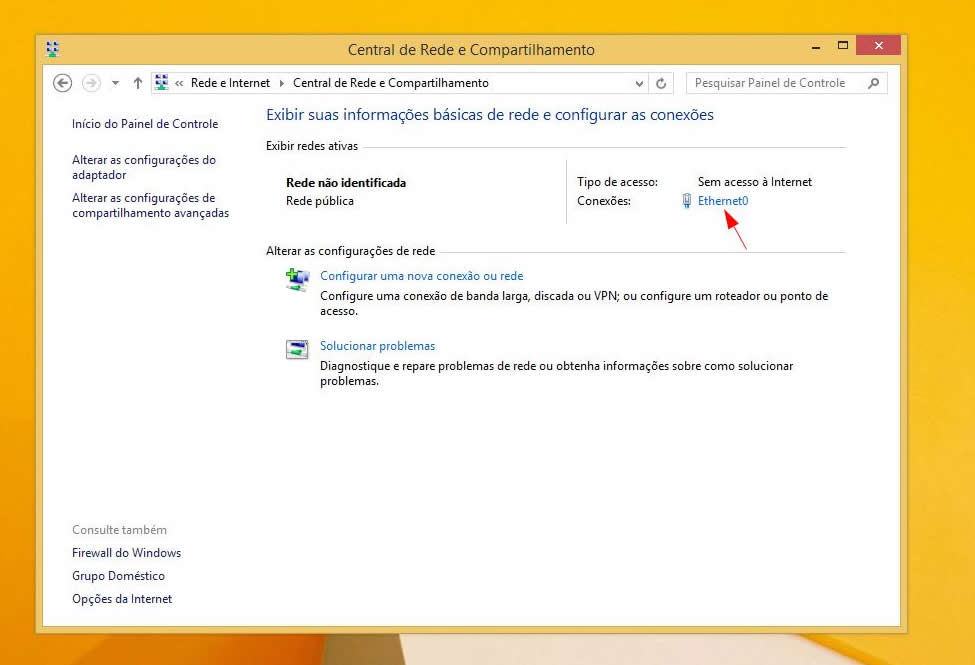Image resolution: width=975 pixels, height=665 pixels.
Task: Click the Ethernet0 network adapter icon
Action: click(x=686, y=201)
